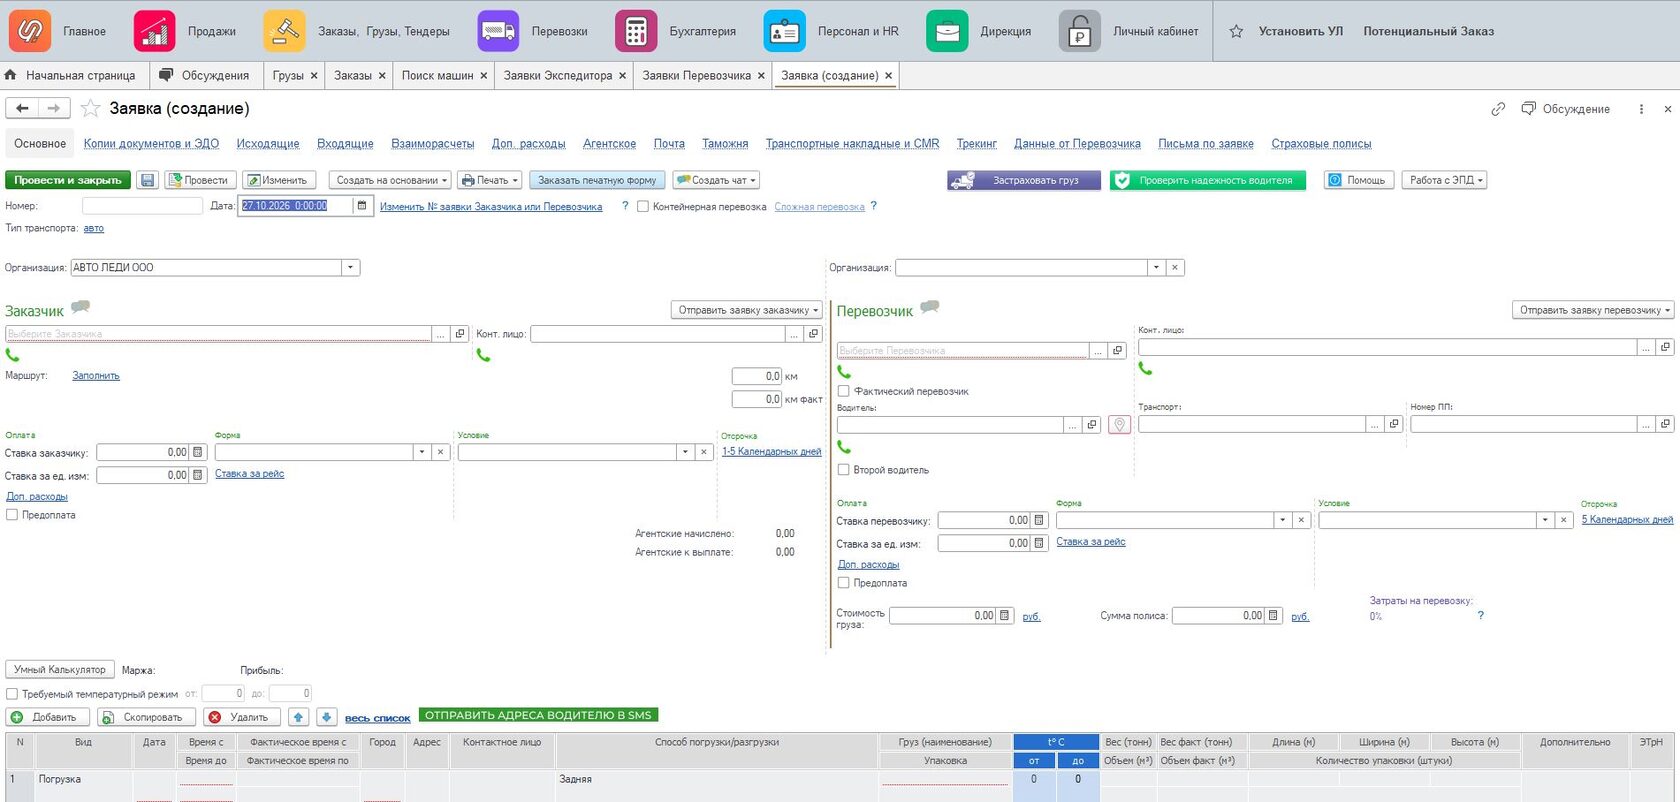The width and height of the screenshot is (1680, 802).
Task: Click Провести и закрыть button
Action: 68,180
